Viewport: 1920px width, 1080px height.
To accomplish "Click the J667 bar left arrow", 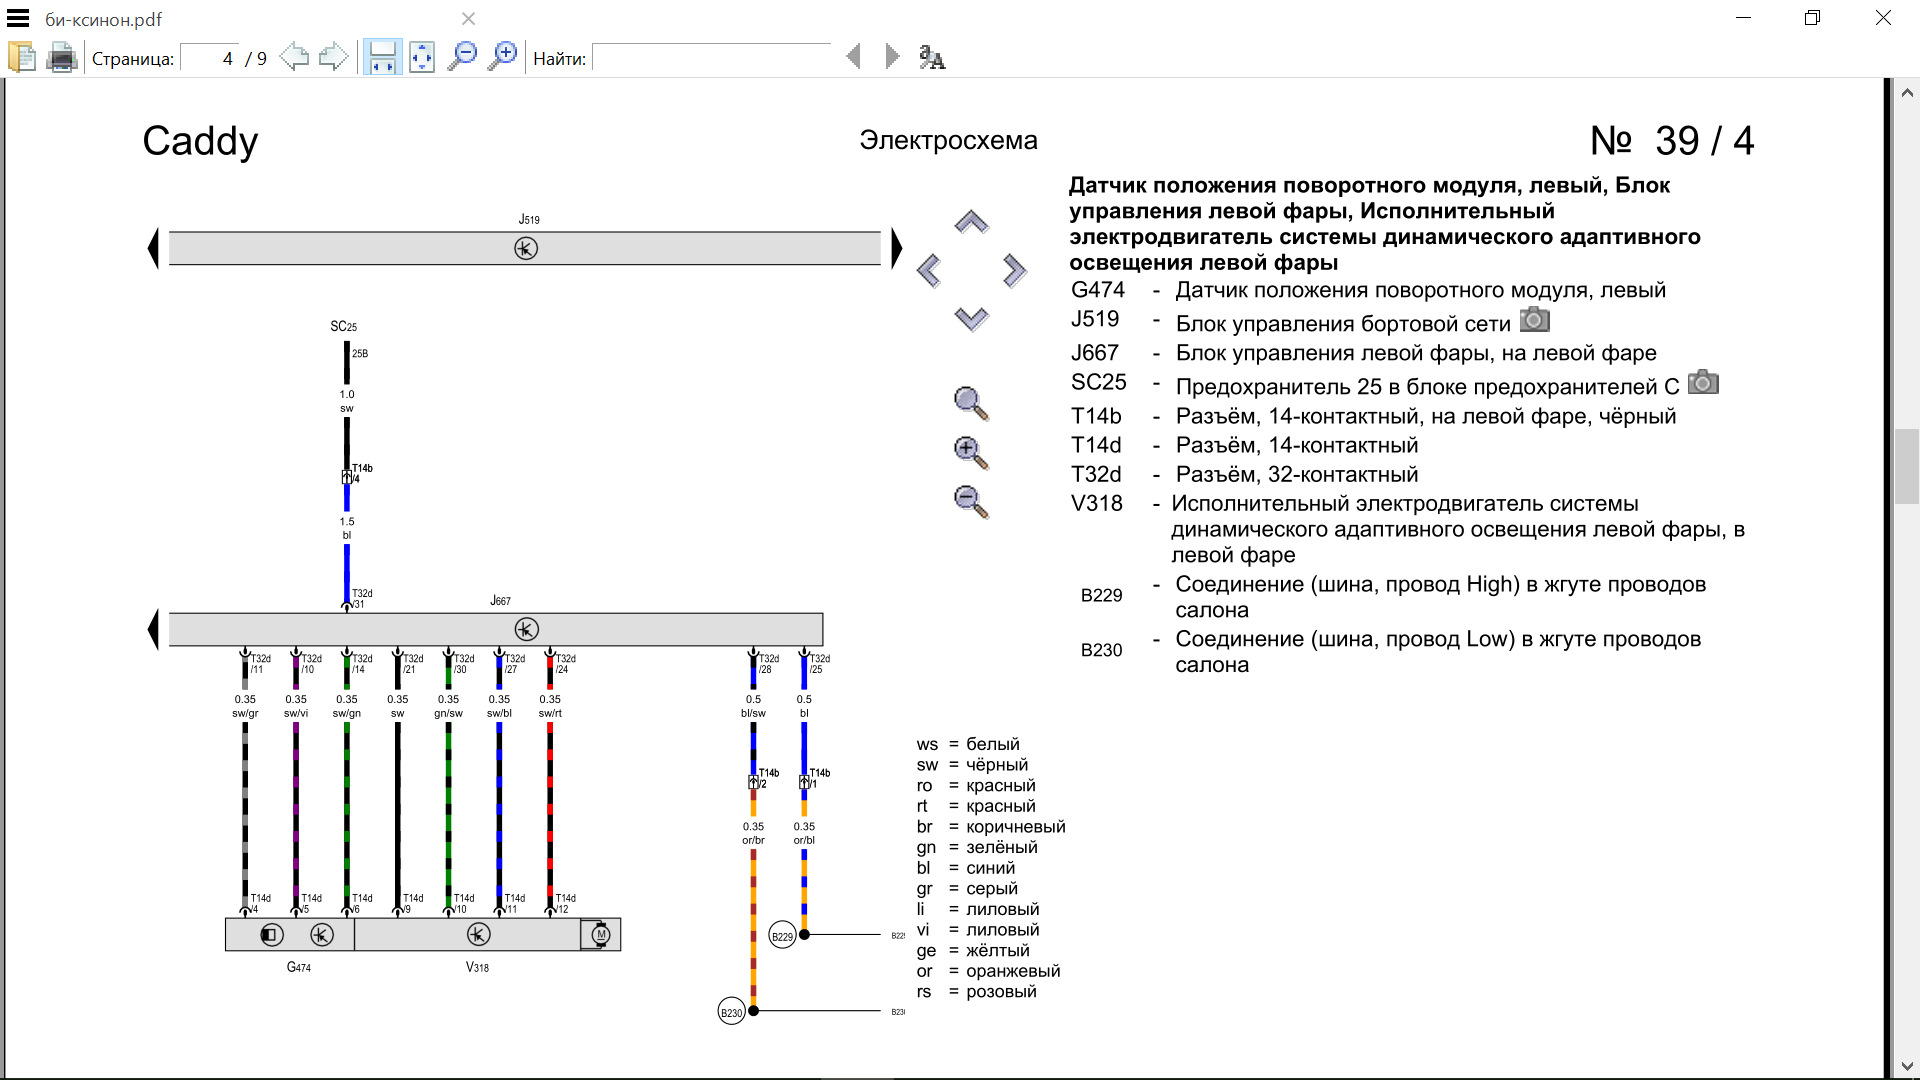I will 153,629.
